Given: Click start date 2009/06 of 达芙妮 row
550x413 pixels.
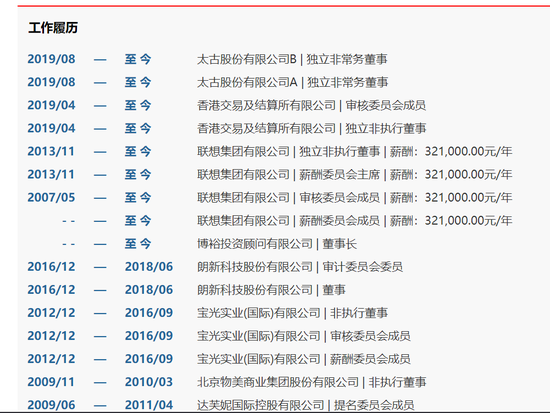Looking at the screenshot, I should [x=51, y=405].
